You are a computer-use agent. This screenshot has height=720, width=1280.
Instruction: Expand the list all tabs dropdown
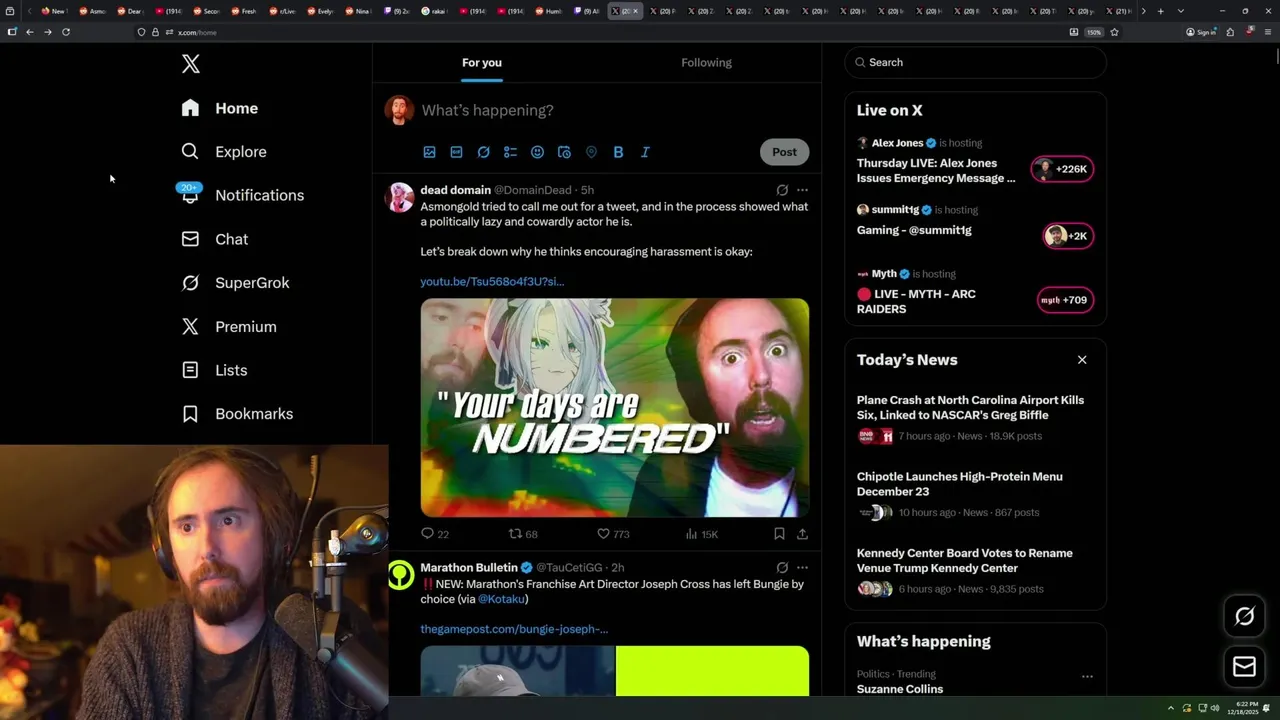tap(1181, 11)
